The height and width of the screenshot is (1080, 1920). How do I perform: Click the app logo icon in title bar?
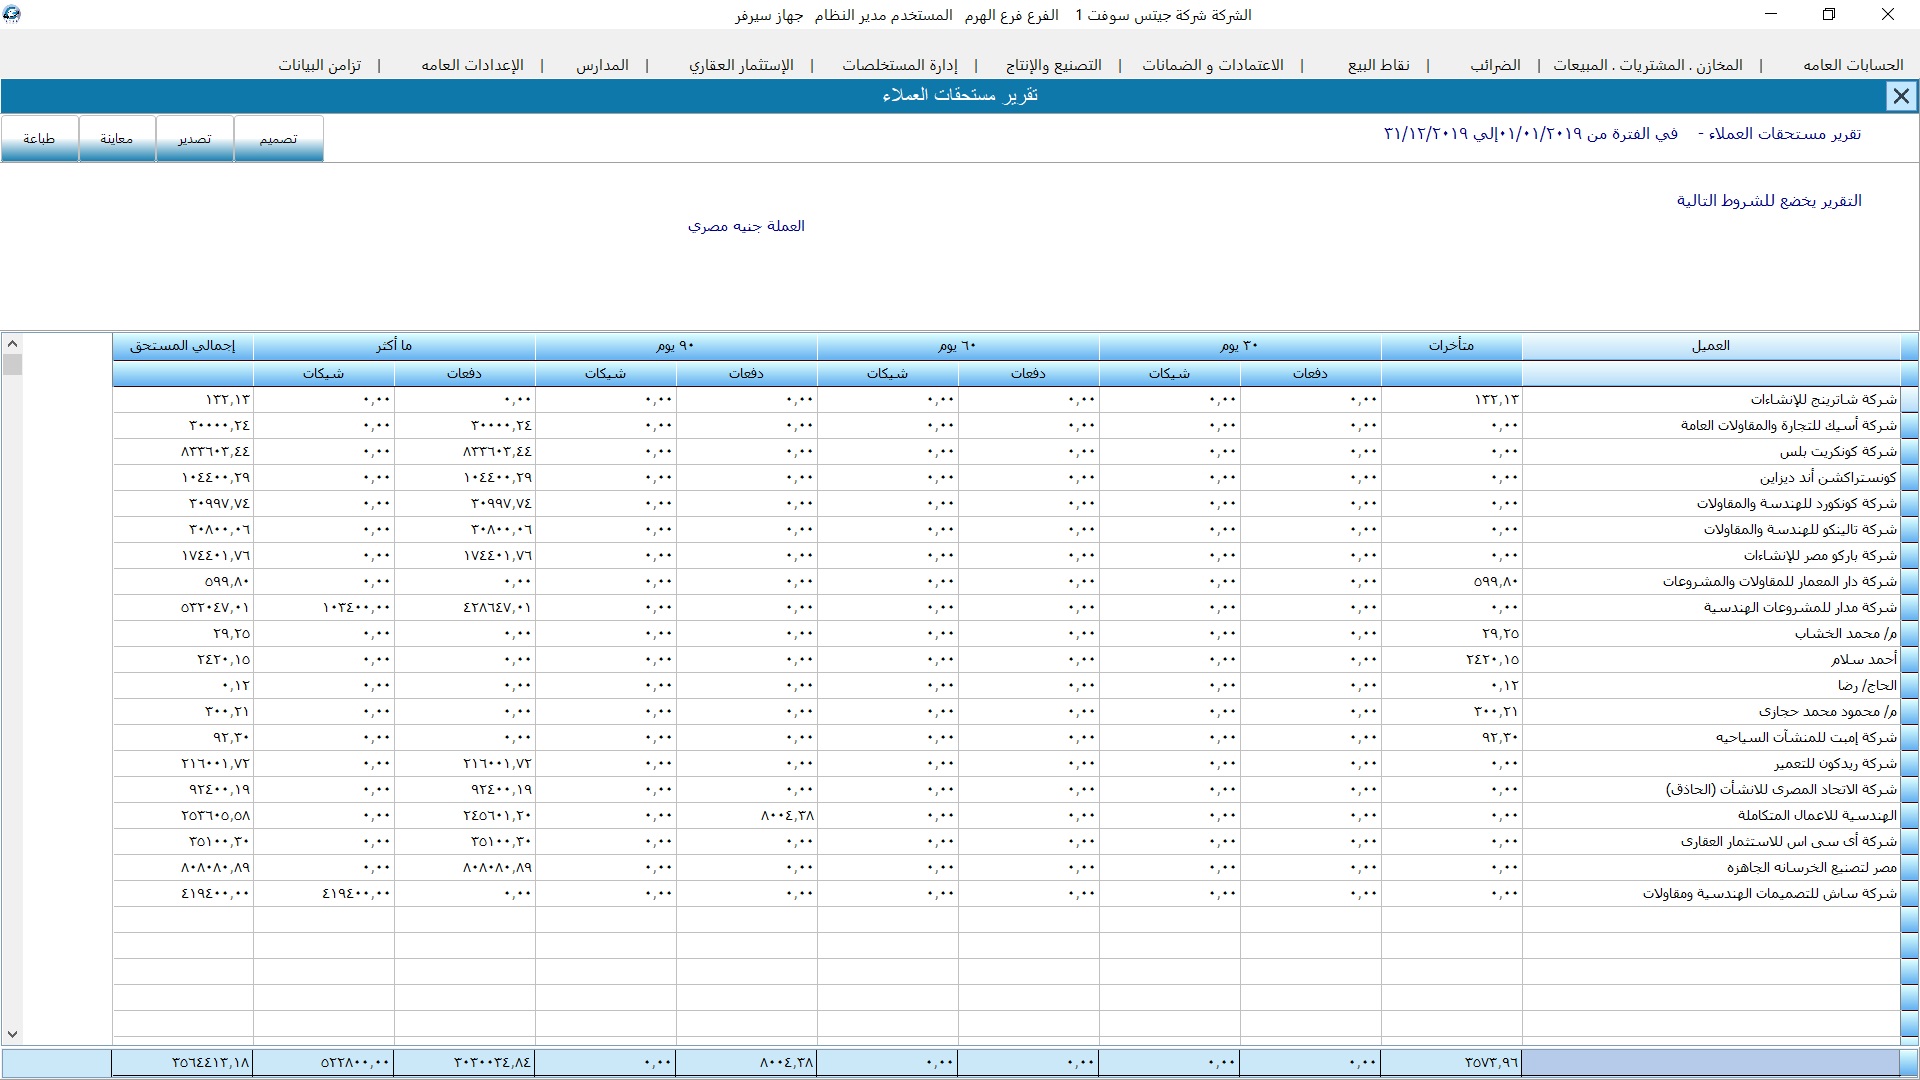[x=12, y=14]
